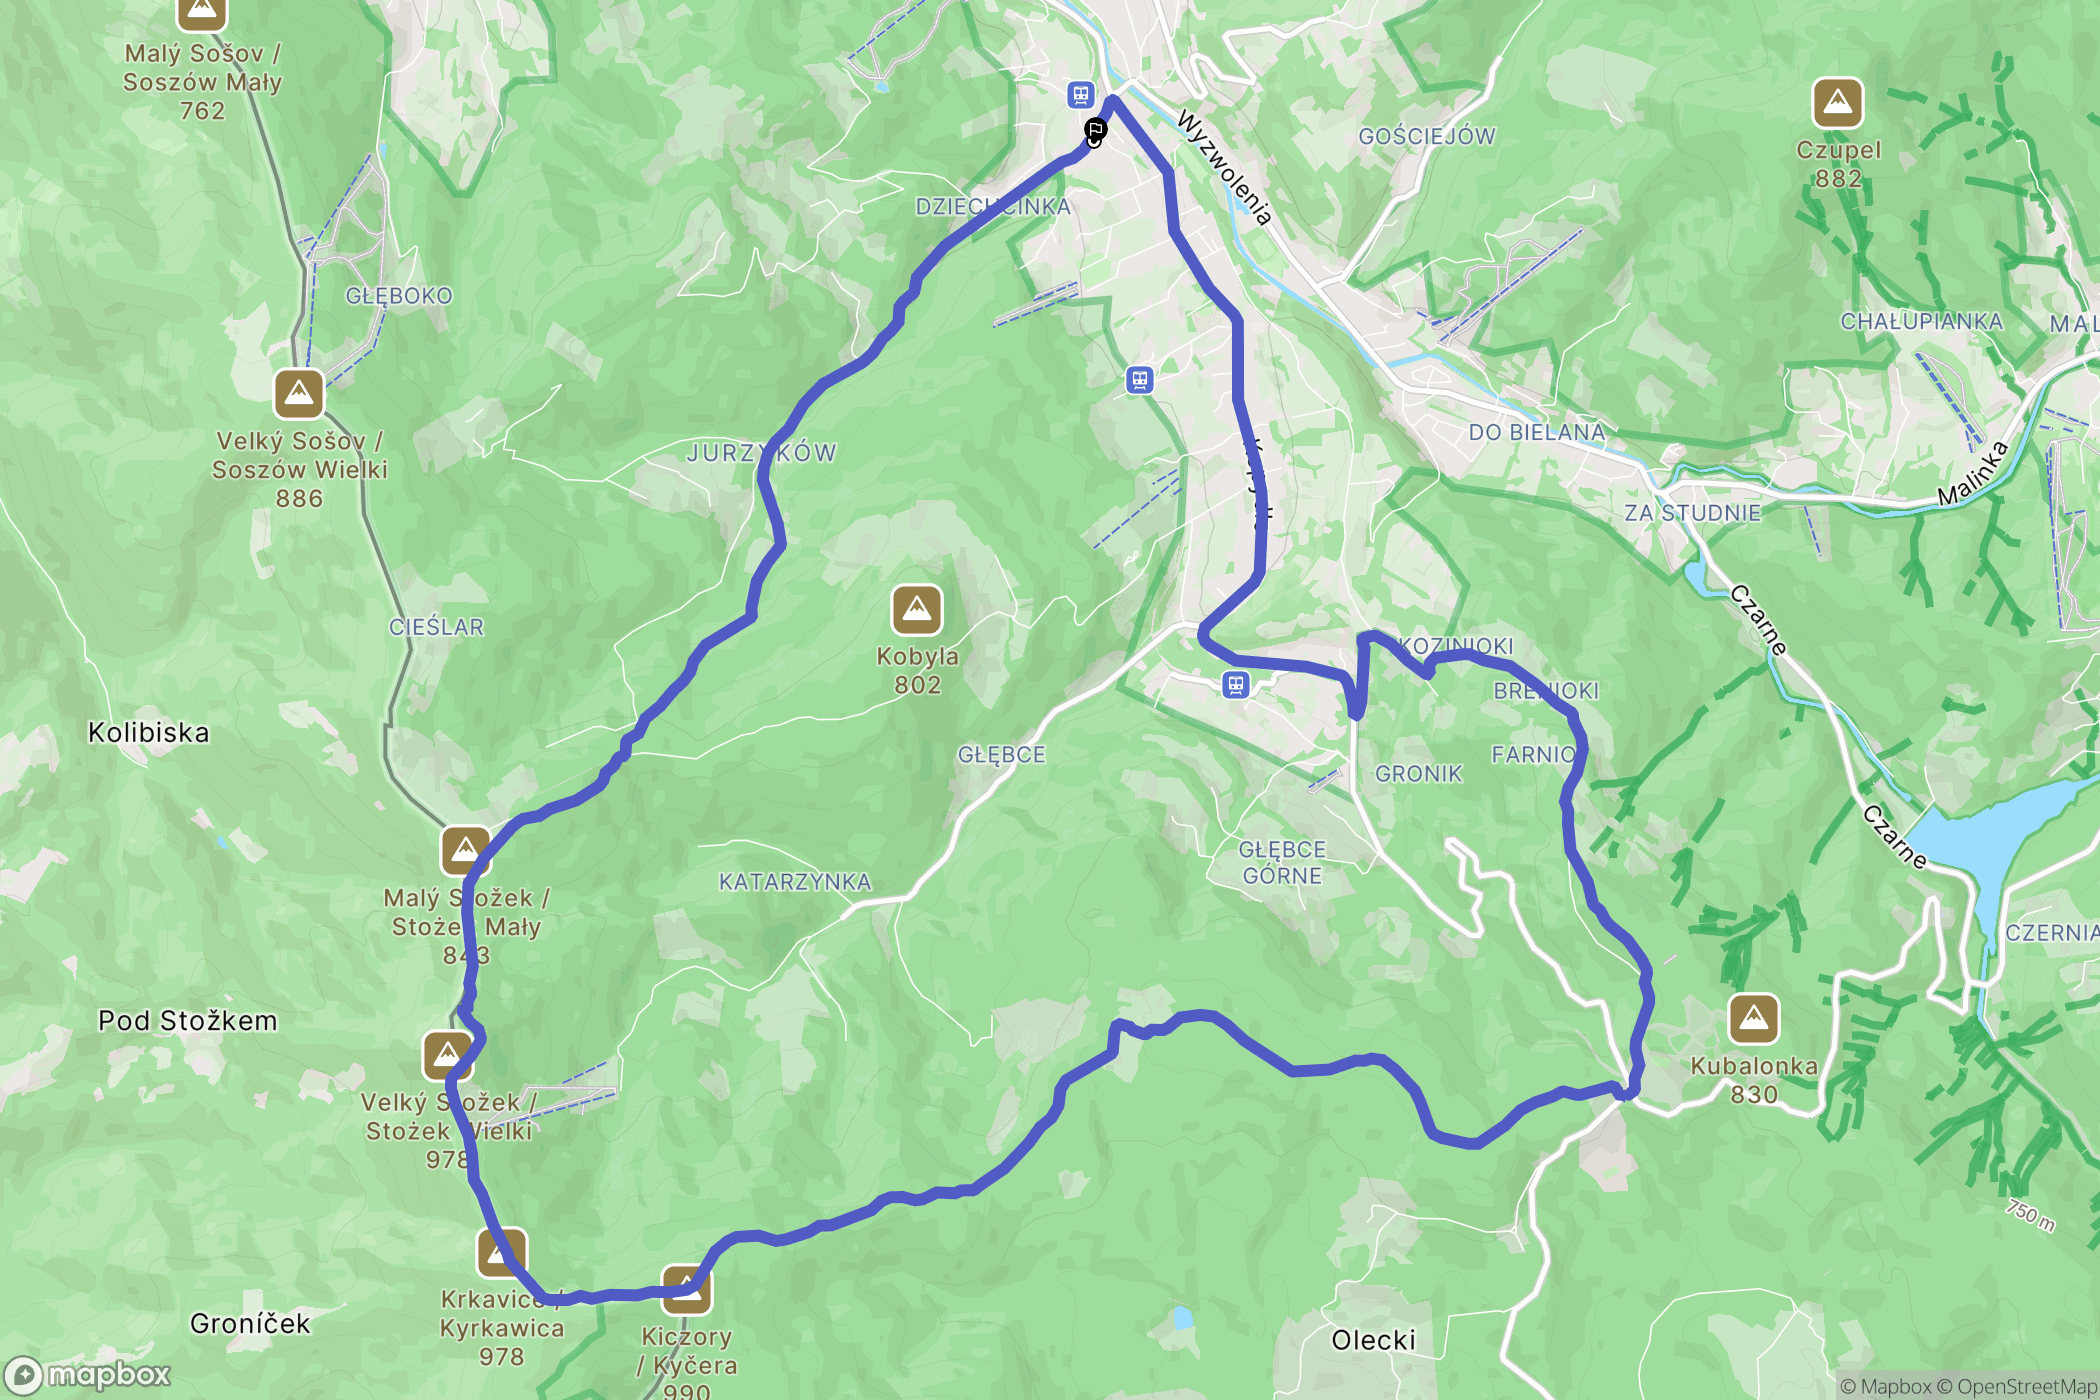Click the route finish flag marker

(1096, 129)
